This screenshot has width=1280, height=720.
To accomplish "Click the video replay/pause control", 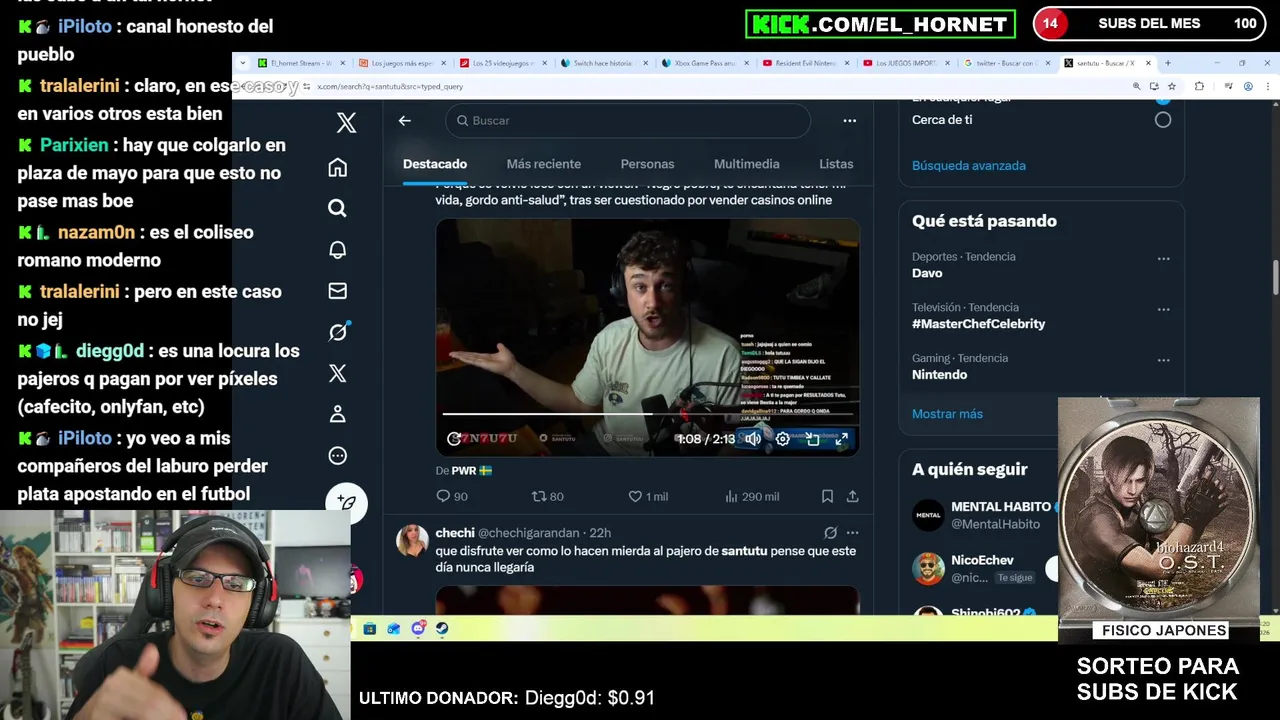I will click(x=454, y=439).
